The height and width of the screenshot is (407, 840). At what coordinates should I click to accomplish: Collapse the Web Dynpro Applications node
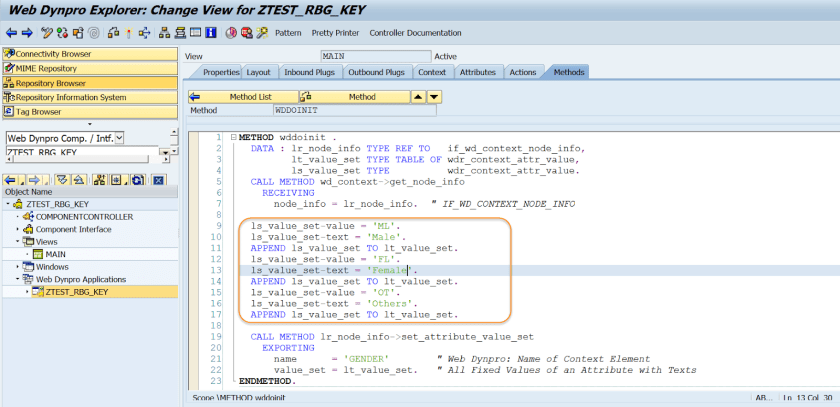tap(19, 279)
